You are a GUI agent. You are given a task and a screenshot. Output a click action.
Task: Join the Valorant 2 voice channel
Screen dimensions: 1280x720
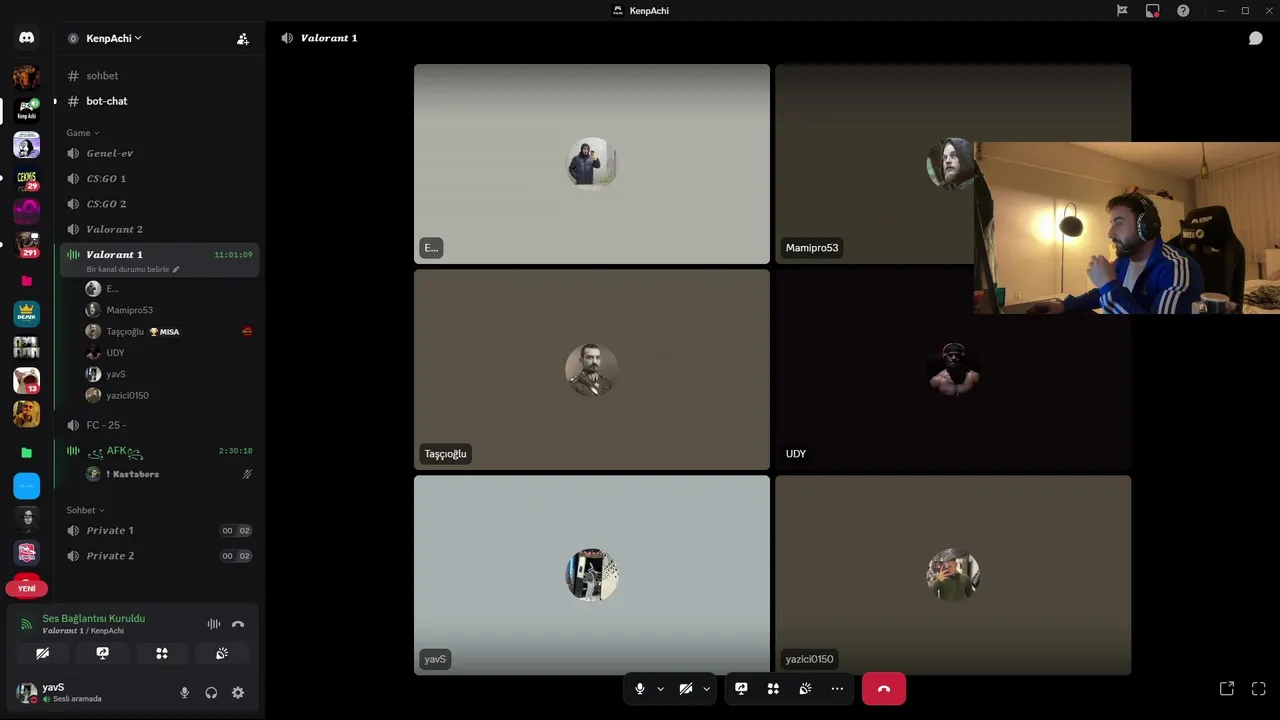click(160, 229)
